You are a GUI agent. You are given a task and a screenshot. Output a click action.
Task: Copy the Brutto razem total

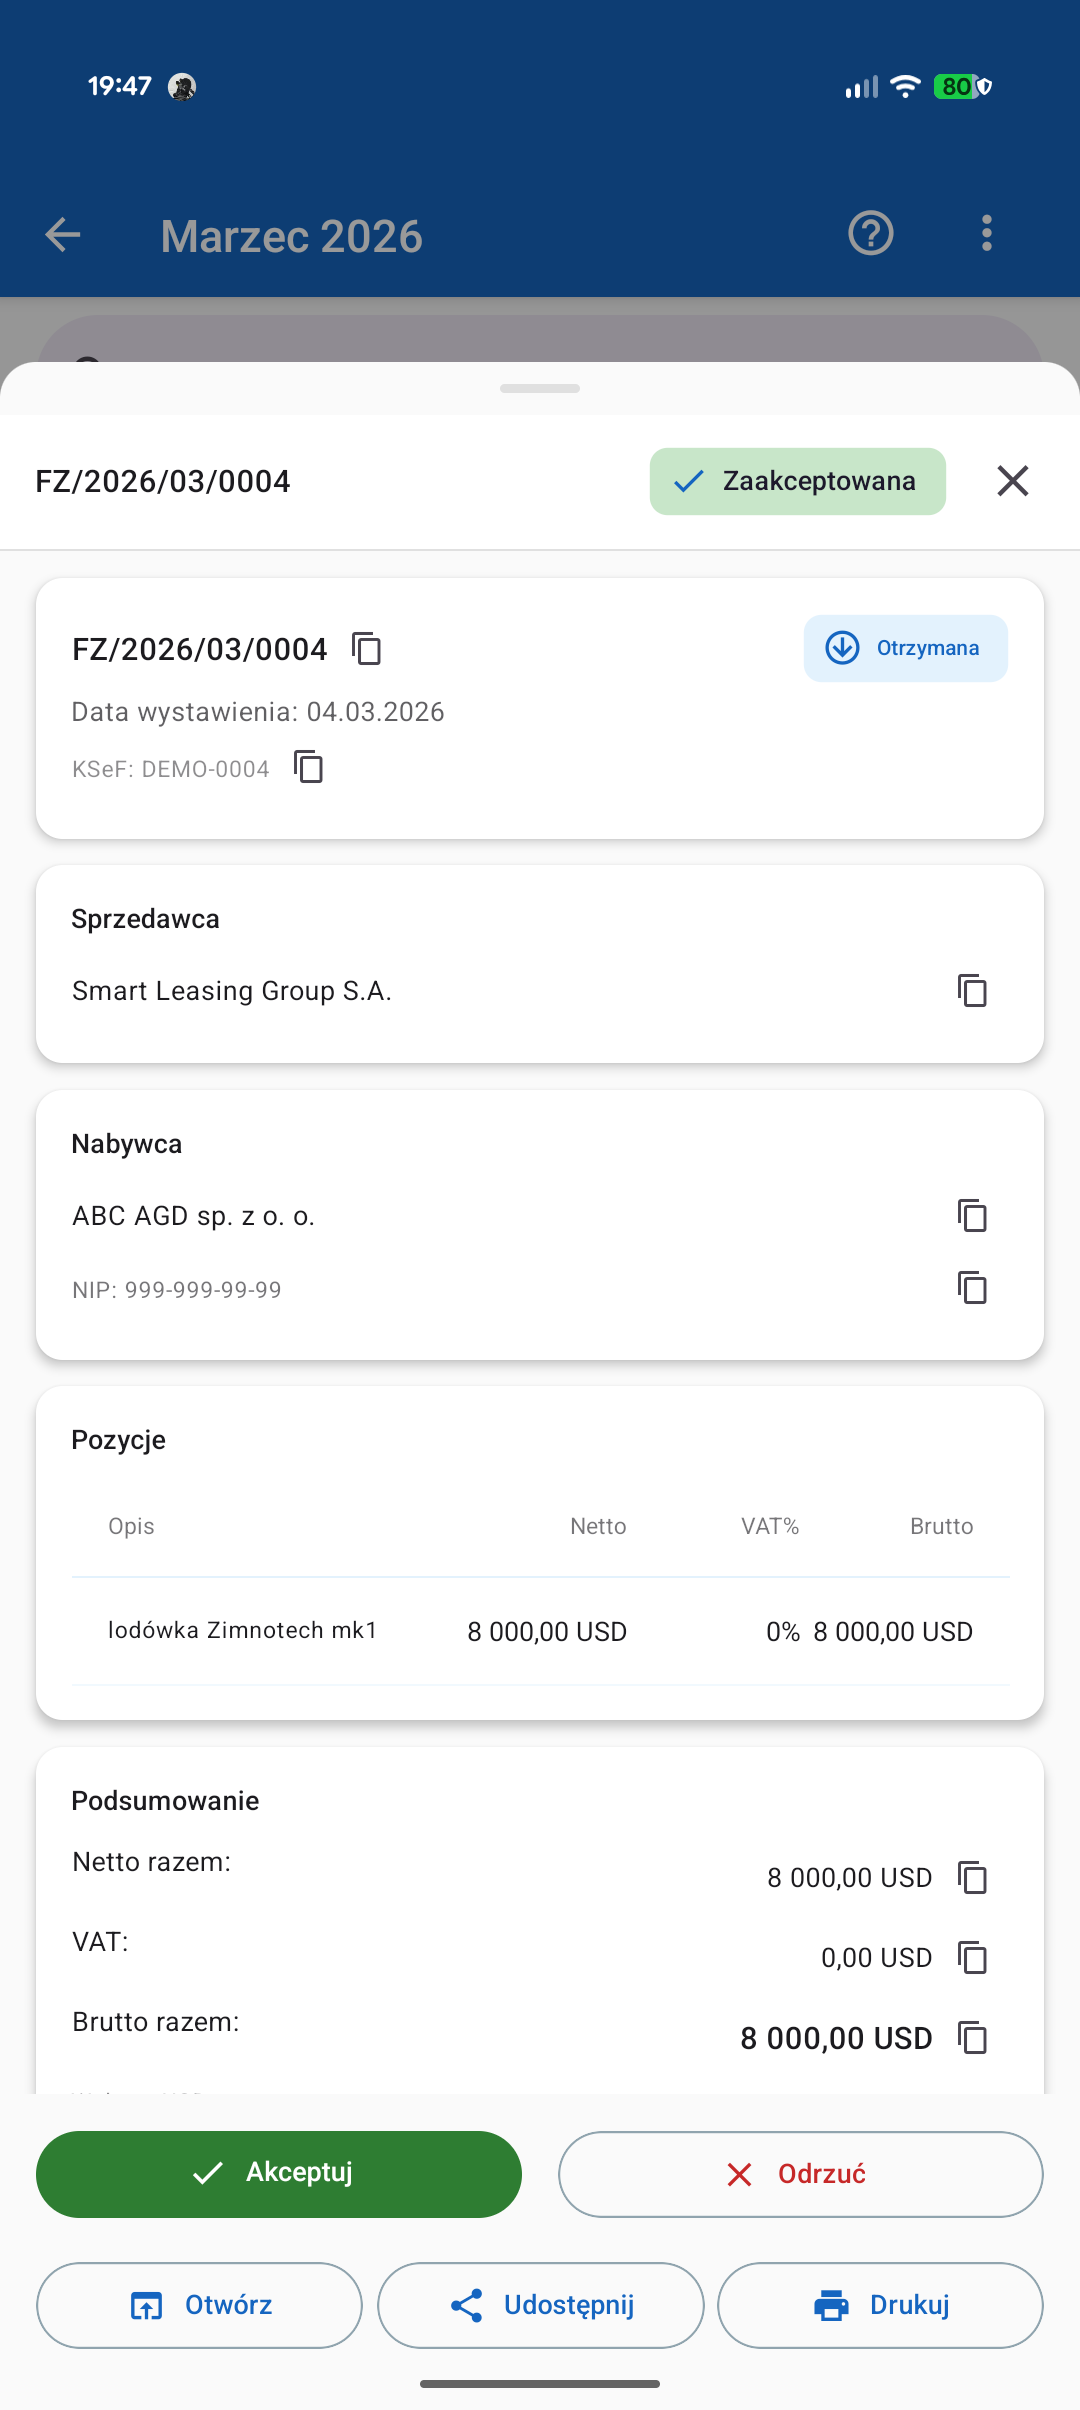click(x=972, y=2038)
